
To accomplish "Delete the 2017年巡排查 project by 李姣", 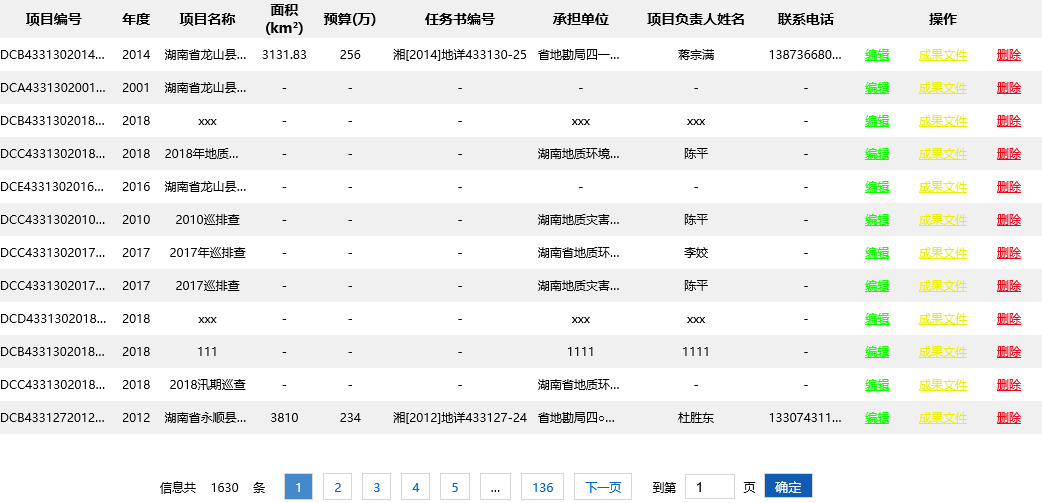I will click(1008, 253).
